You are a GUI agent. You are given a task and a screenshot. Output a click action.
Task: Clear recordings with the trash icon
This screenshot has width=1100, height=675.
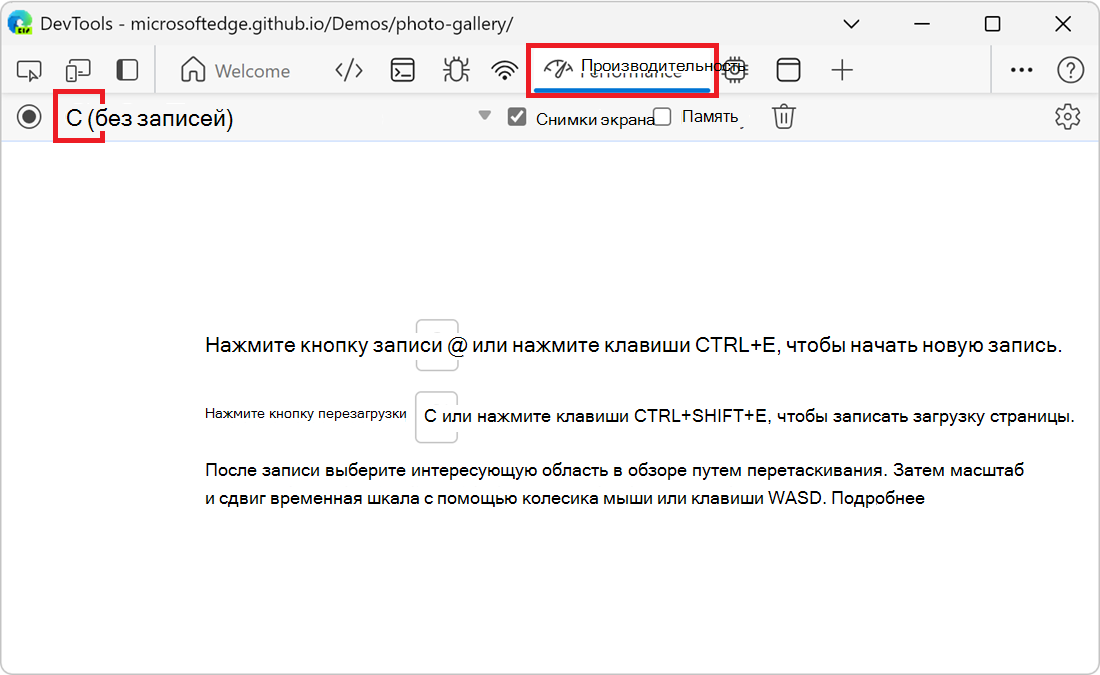(x=783, y=116)
